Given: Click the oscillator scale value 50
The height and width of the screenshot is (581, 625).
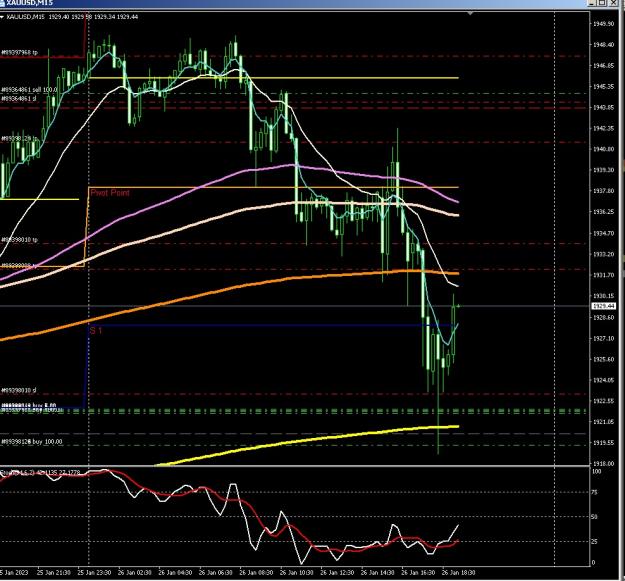Looking at the screenshot, I should [595, 517].
